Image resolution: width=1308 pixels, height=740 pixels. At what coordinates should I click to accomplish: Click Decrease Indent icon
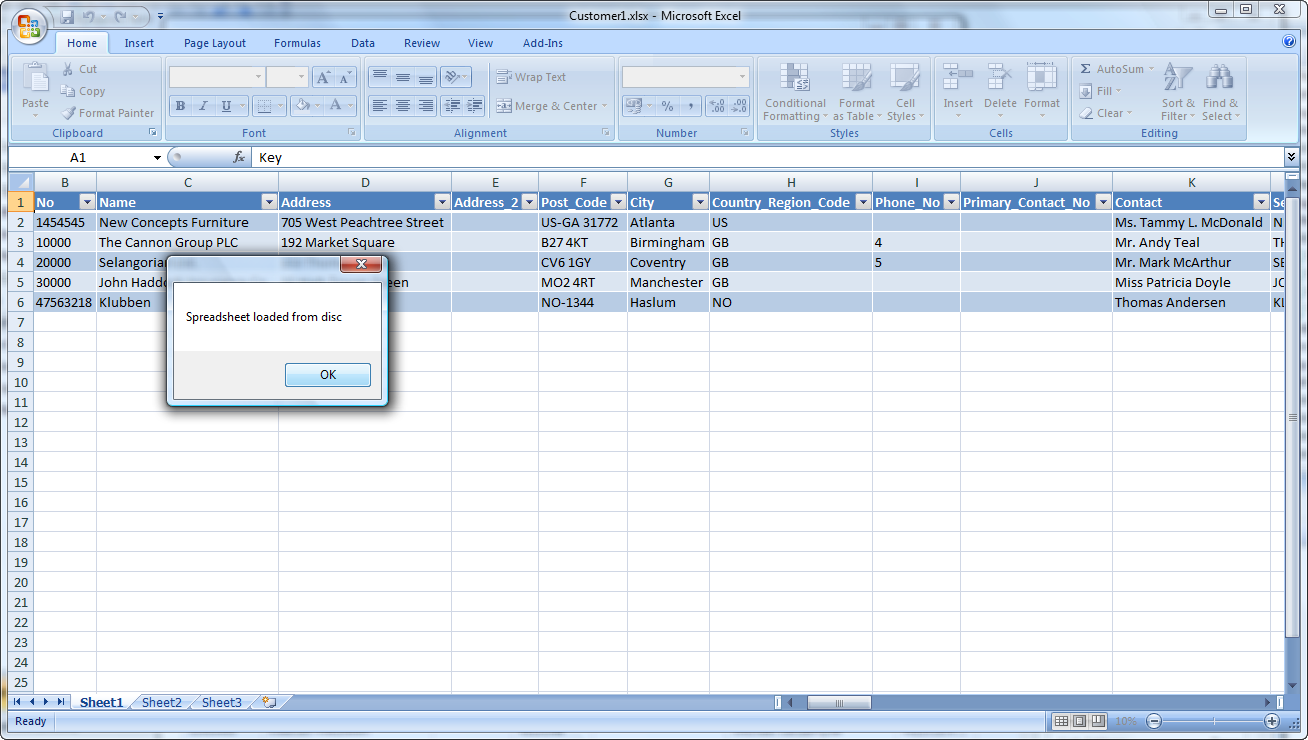tap(452, 106)
